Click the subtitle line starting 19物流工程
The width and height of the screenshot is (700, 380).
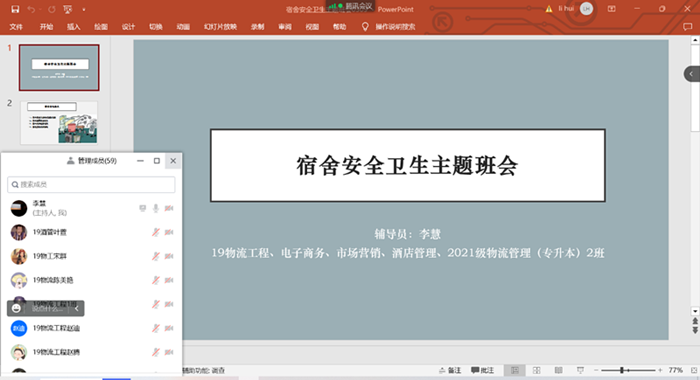point(408,253)
